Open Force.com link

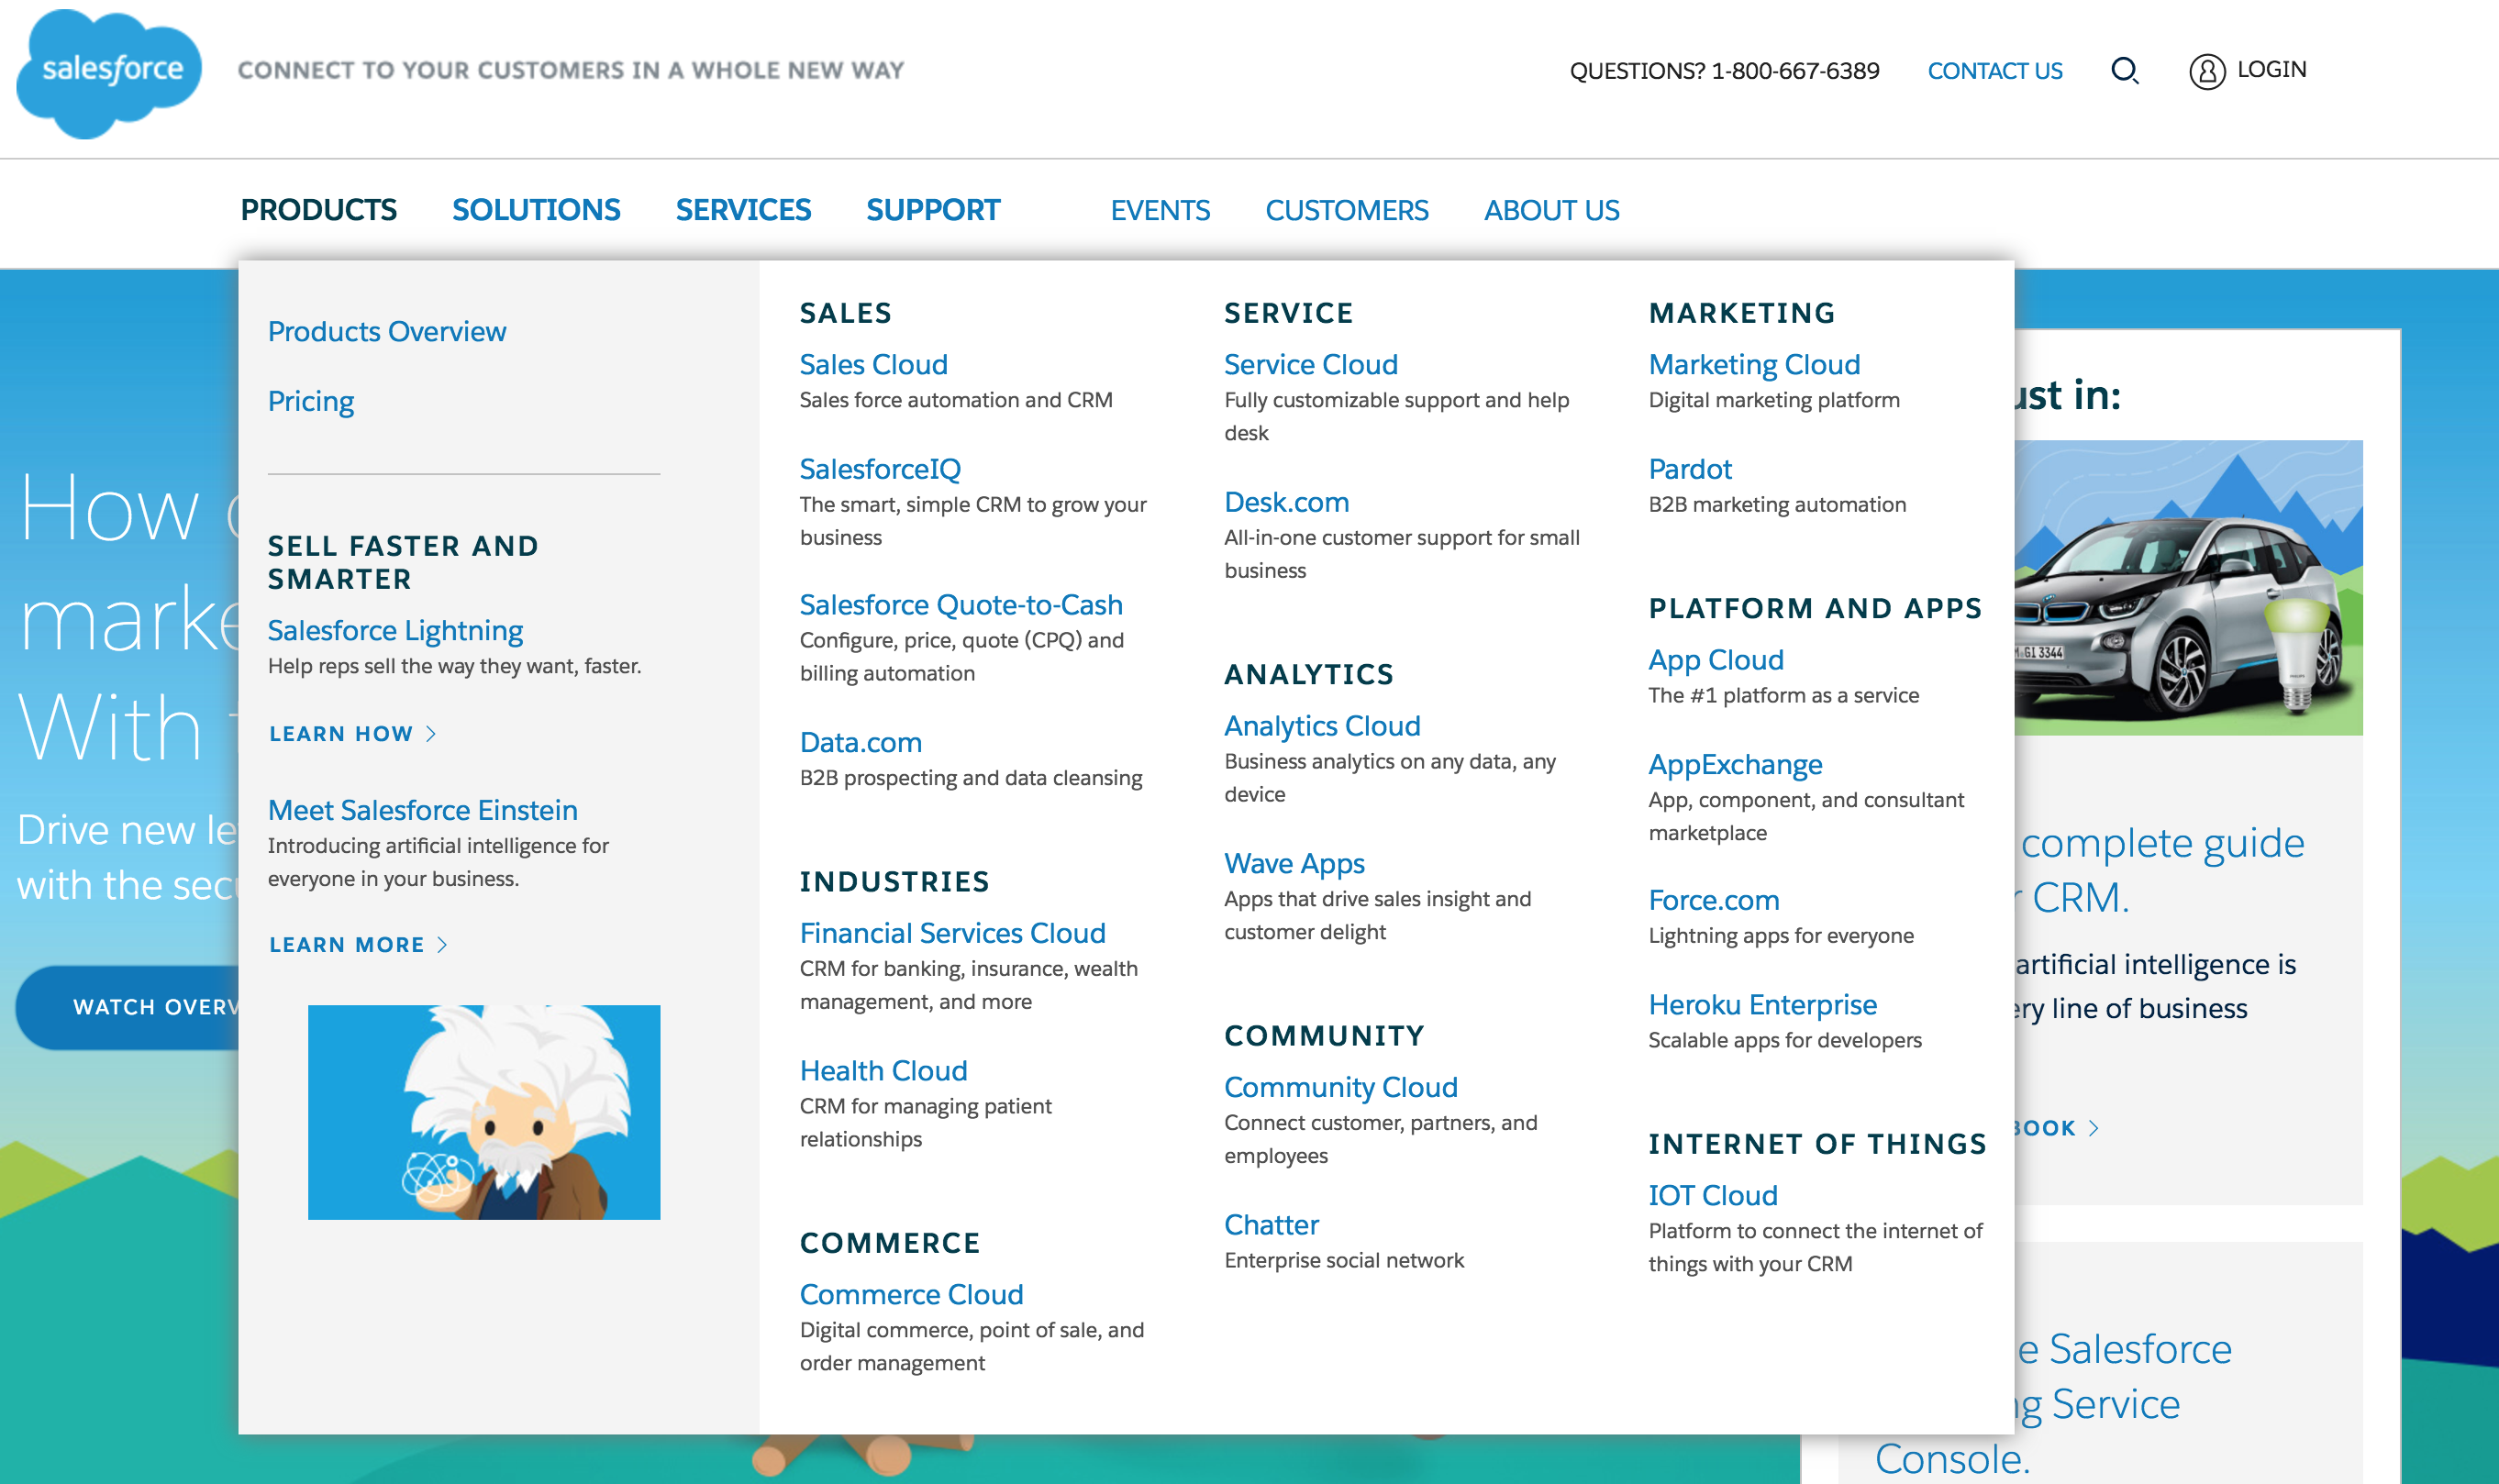click(x=1713, y=900)
